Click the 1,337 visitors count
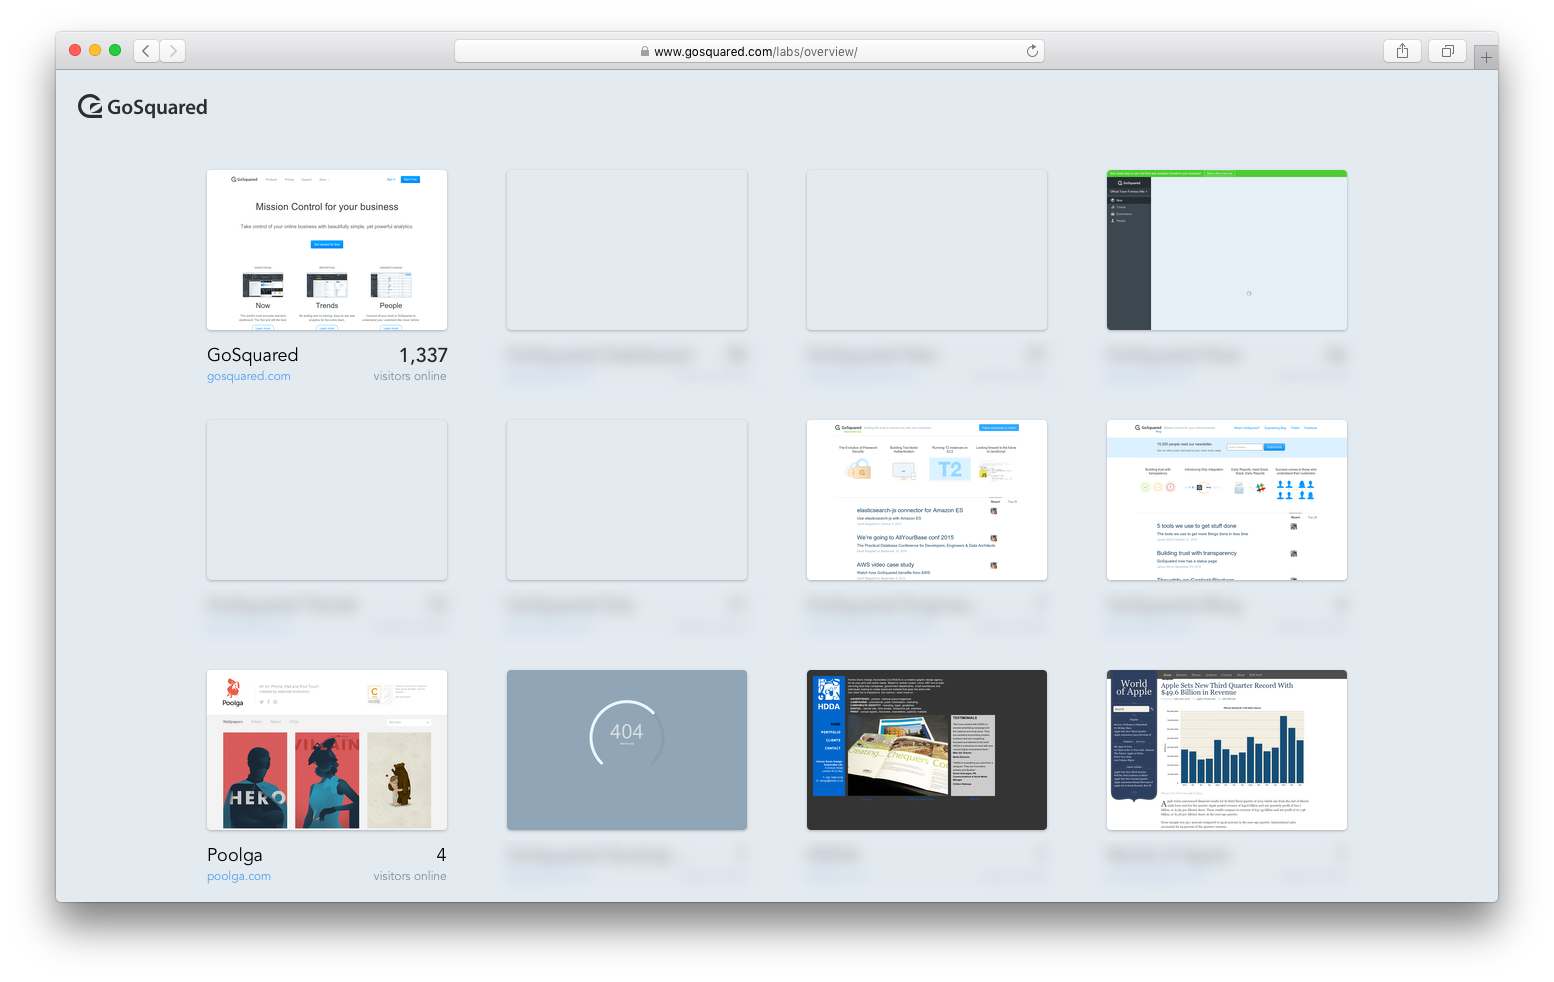The width and height of the screenshot is (1554, 982). click(x=423, y=355)
